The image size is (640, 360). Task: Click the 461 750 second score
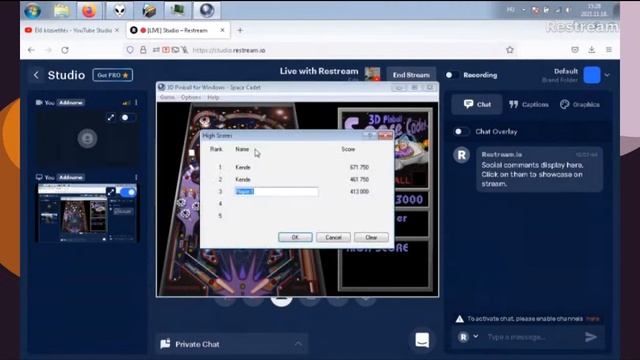tap(359, 180)
